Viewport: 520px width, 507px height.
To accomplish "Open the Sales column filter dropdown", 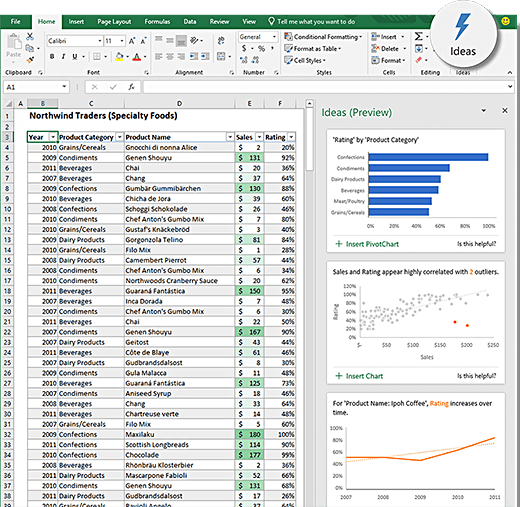I will pos(259,137).
